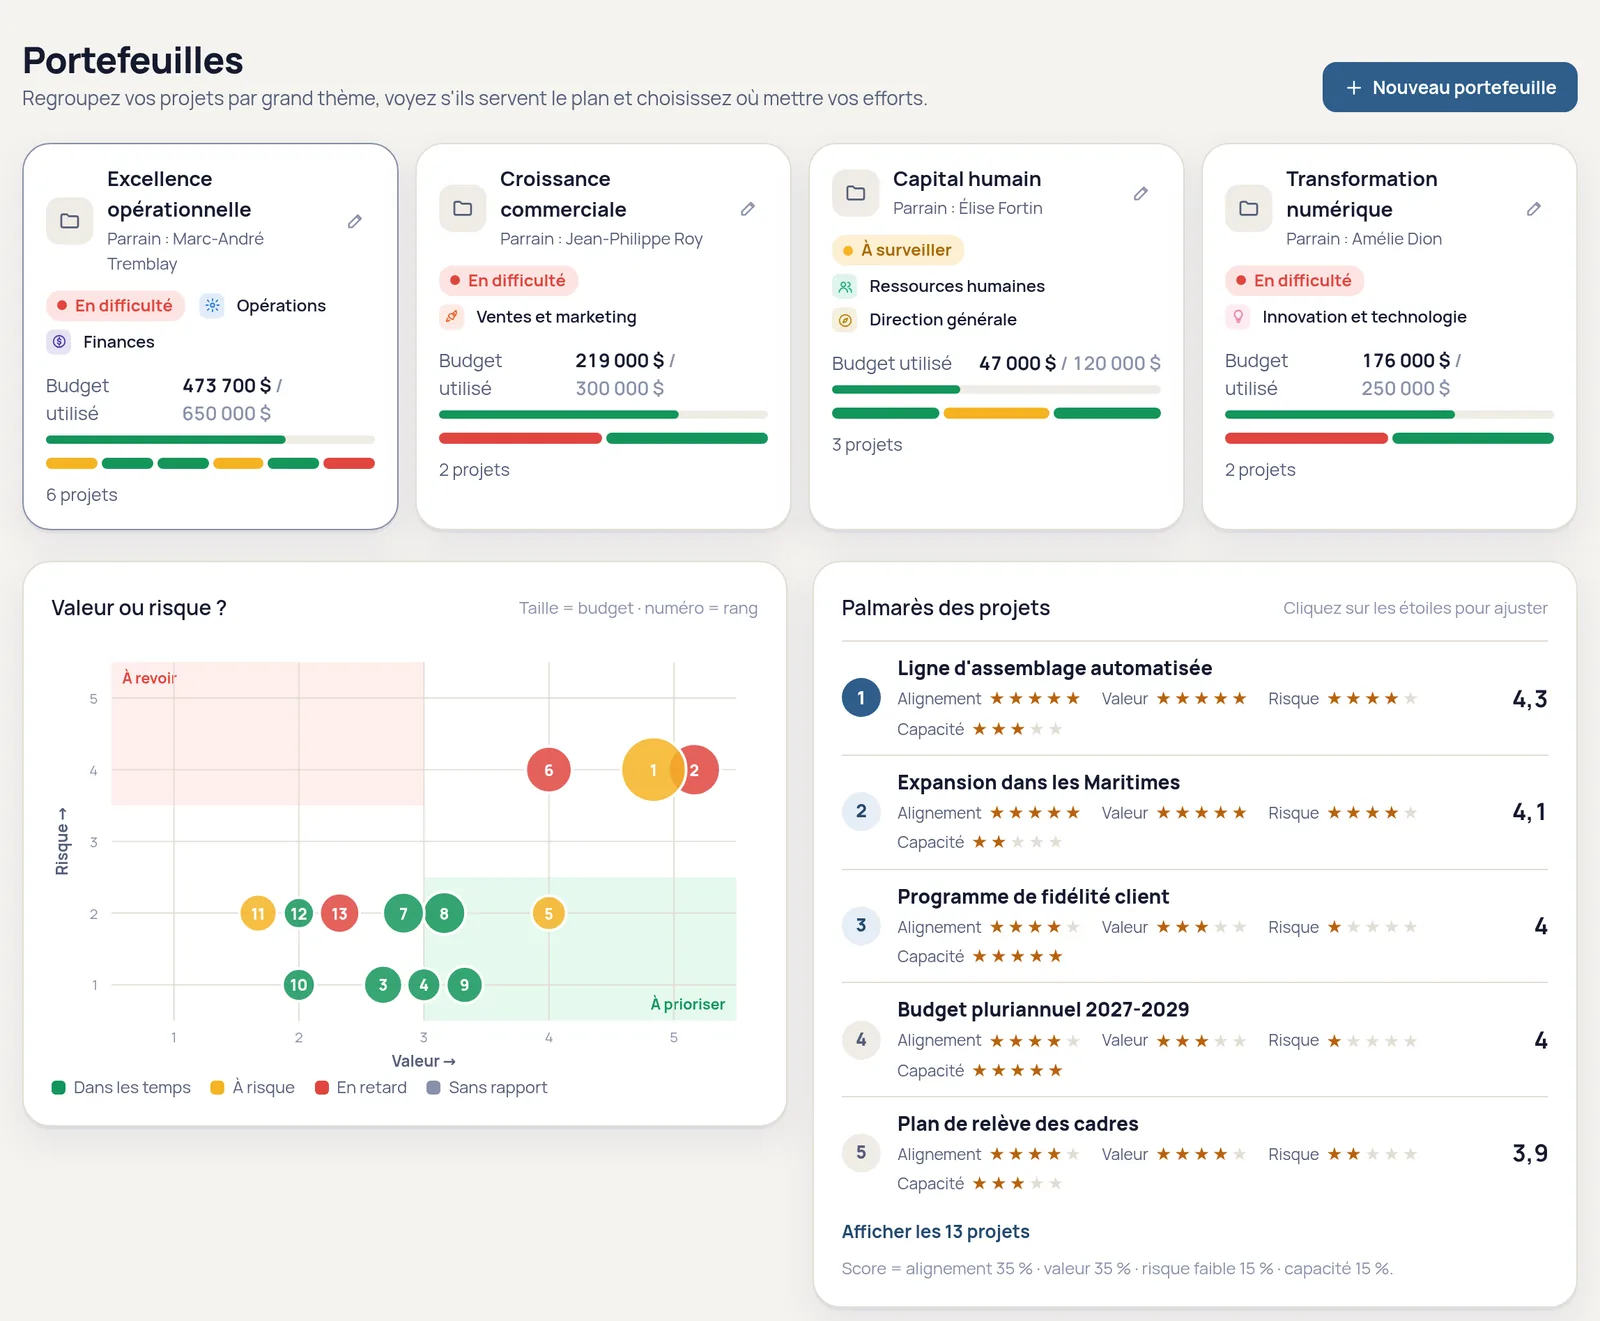
Task: Click the Innovation et technologie bulb icon
Action: click(x=1238, y=317)
